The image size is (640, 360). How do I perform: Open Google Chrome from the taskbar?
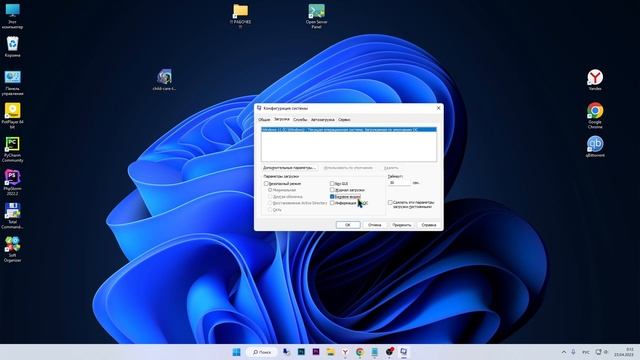click(x=360, y=352)
